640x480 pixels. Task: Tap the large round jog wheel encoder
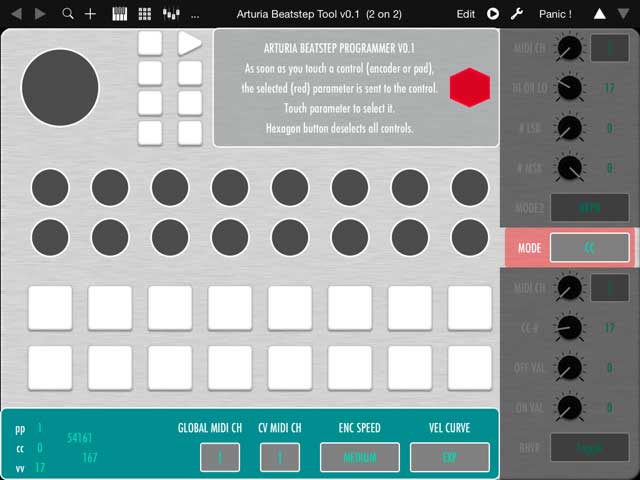(x=60, y=88)
